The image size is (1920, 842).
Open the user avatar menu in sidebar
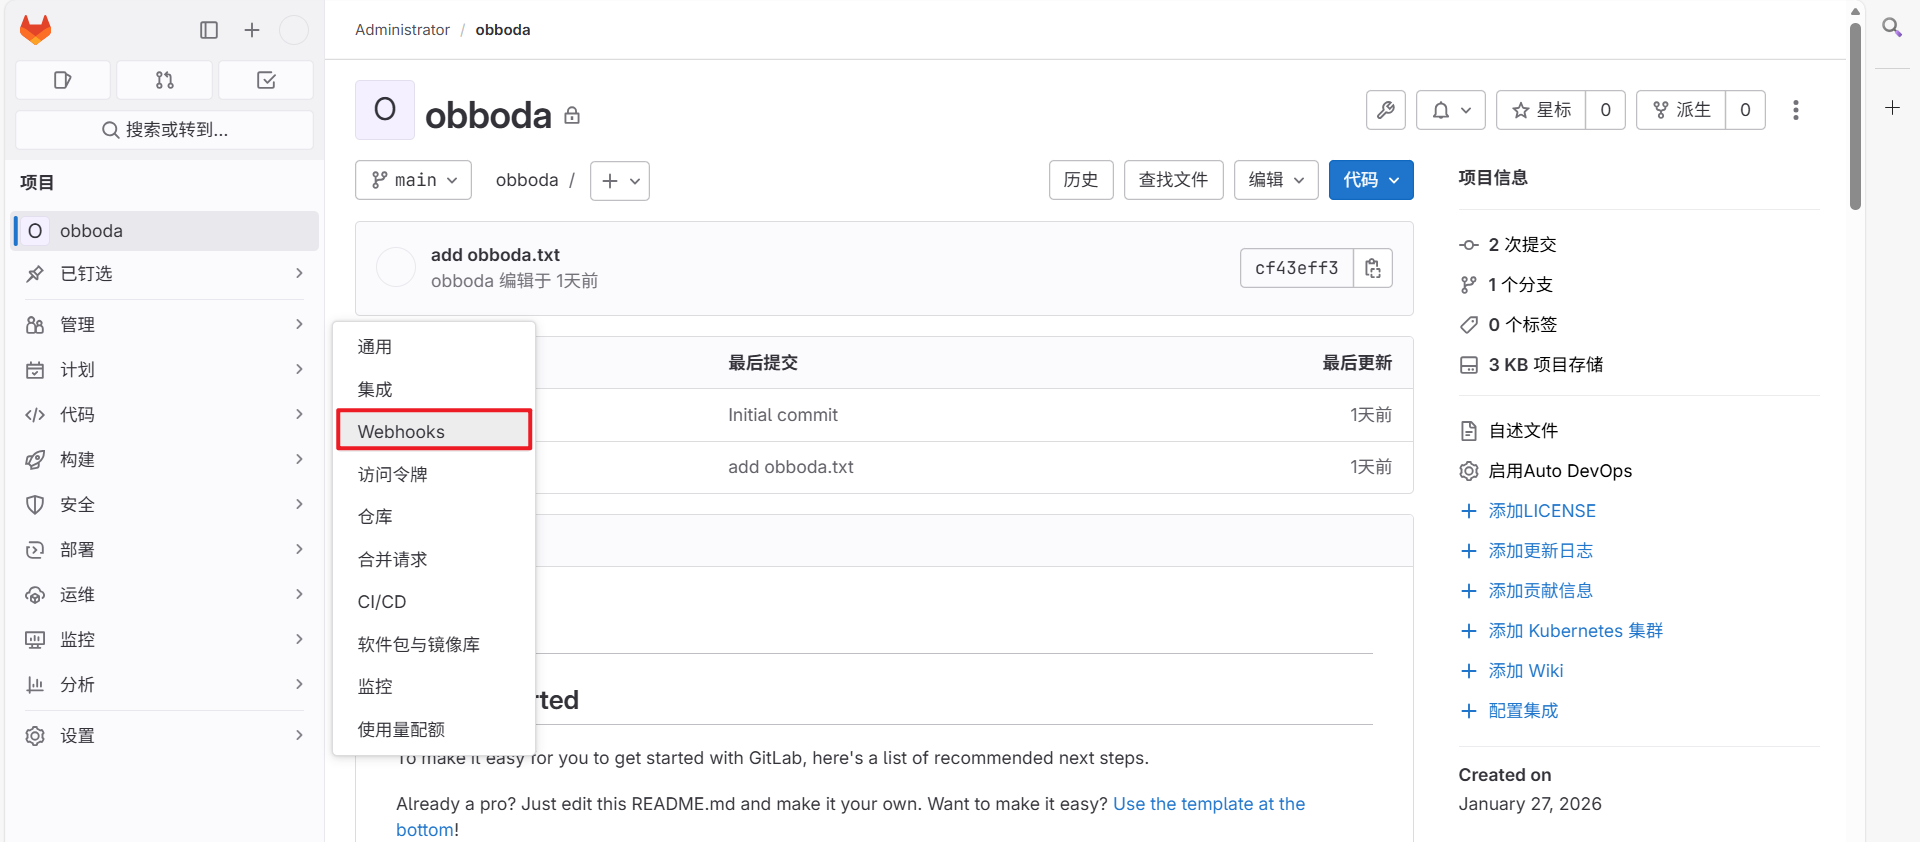pos(294,30)
